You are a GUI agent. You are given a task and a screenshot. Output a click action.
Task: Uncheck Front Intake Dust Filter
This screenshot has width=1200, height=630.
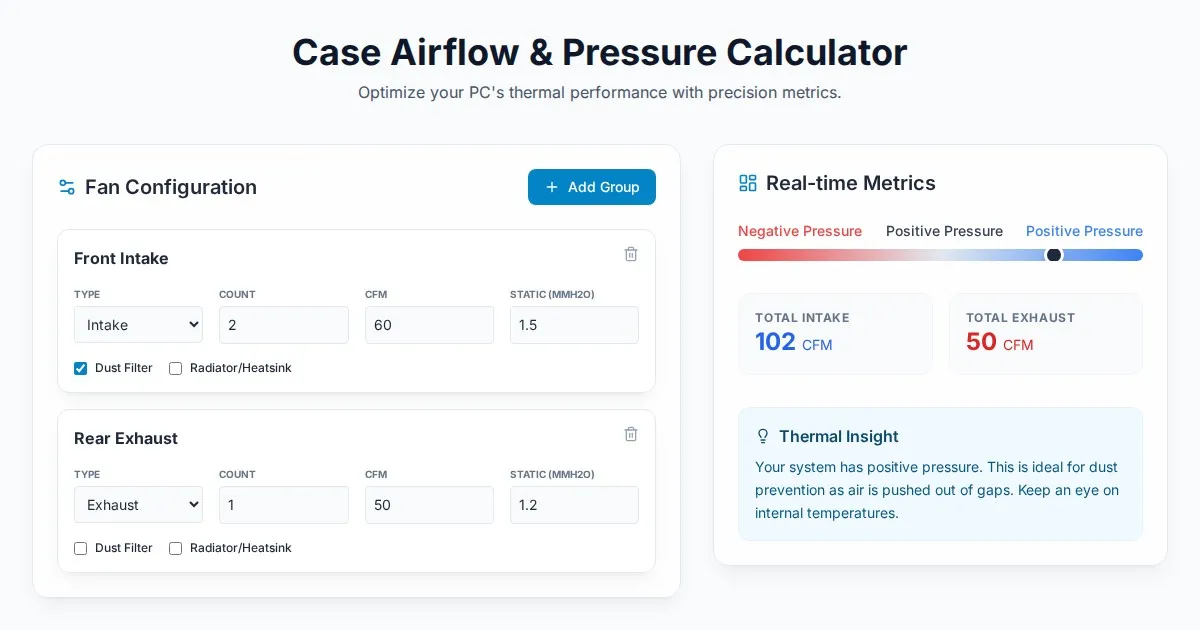[x=81, y=368]
